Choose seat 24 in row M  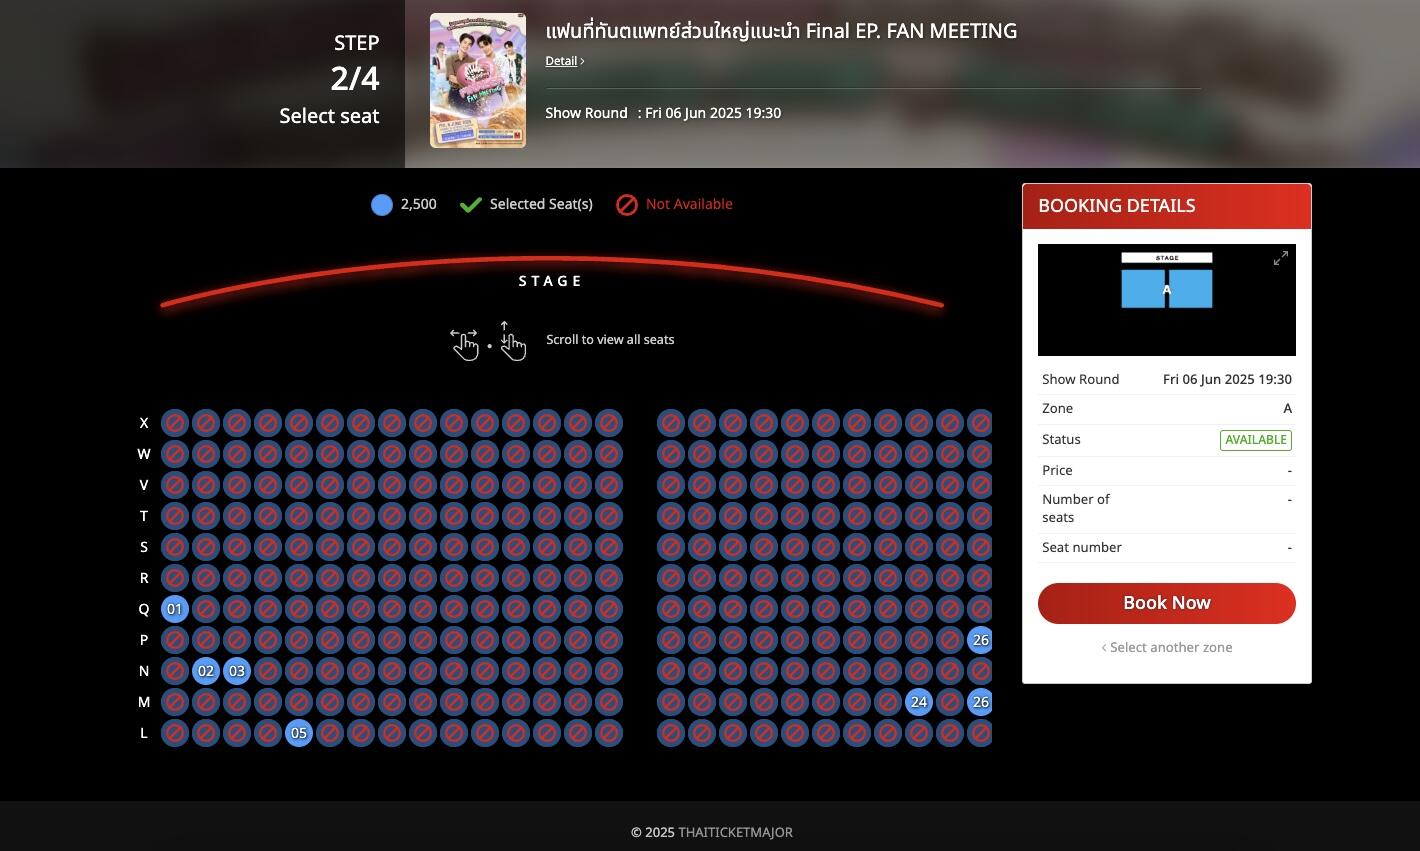click(x=919, y=702)
